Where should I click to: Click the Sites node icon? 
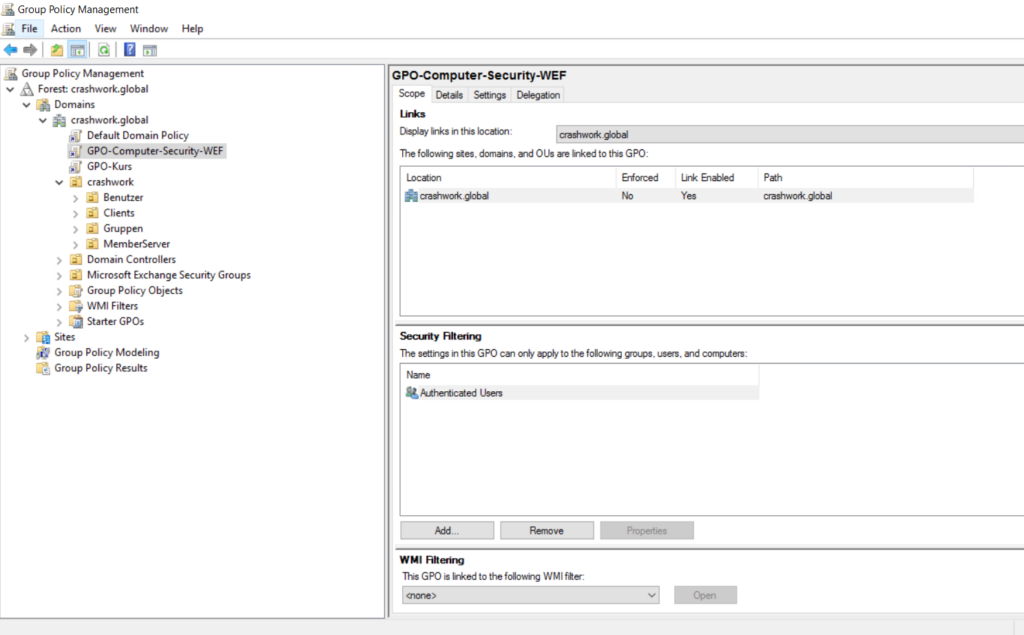pyautogui.click(x=44, y=337)
